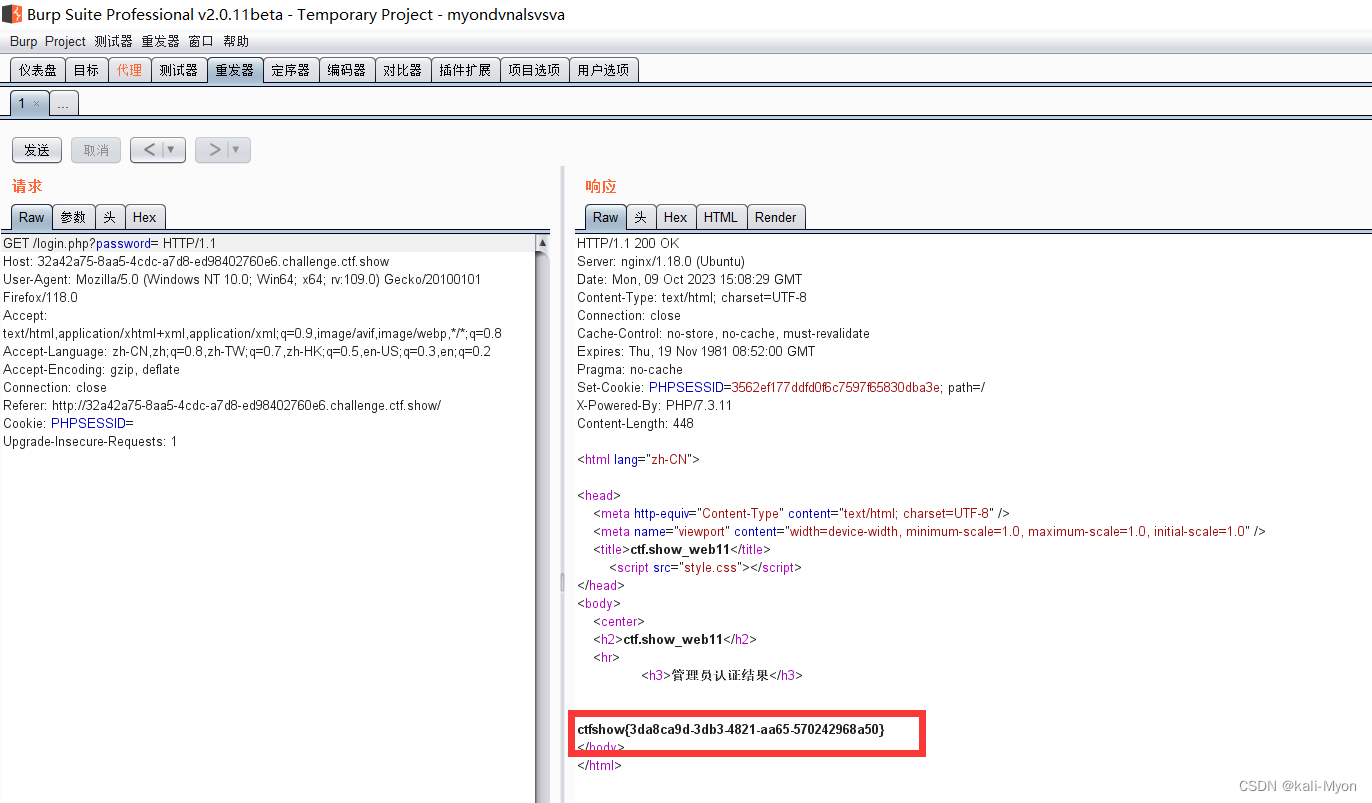Switch to the 编码器 tab
The image size is (1372, 803).
coord(347,70)
